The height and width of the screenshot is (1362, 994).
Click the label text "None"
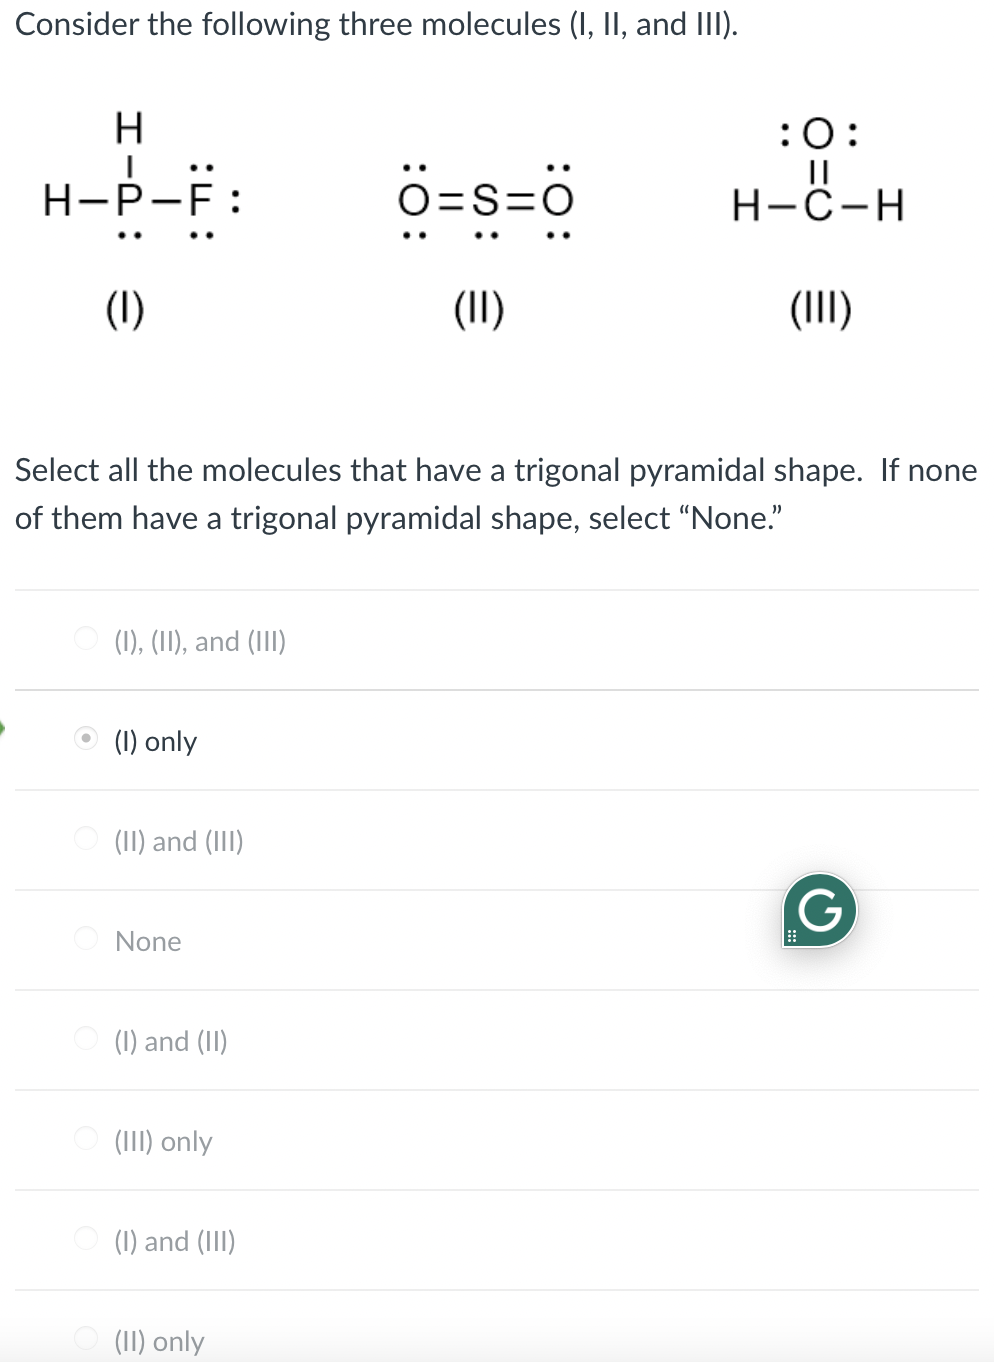tap(147, 941)
